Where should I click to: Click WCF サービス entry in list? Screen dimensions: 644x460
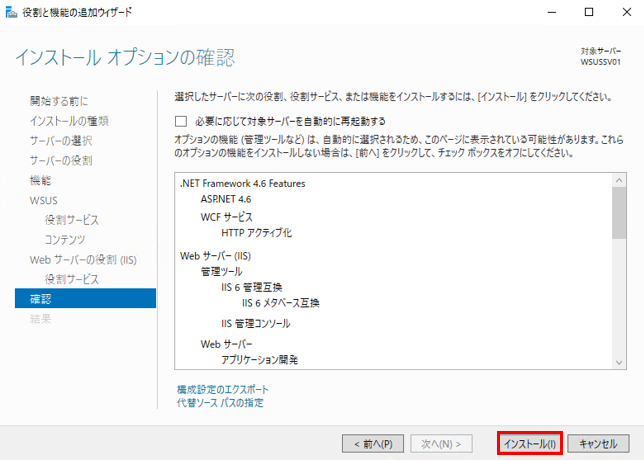tap(226, 217)
